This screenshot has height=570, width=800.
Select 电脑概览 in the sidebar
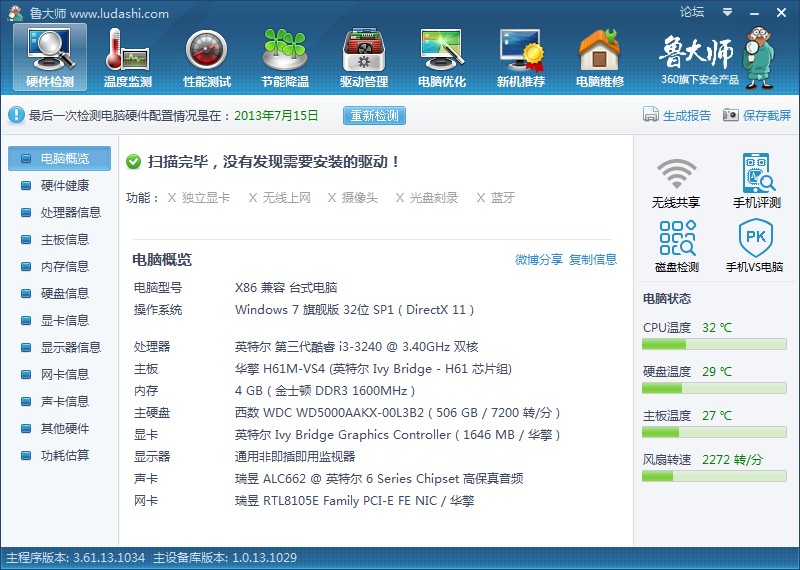pyautogui.click(x=59, y=158)
